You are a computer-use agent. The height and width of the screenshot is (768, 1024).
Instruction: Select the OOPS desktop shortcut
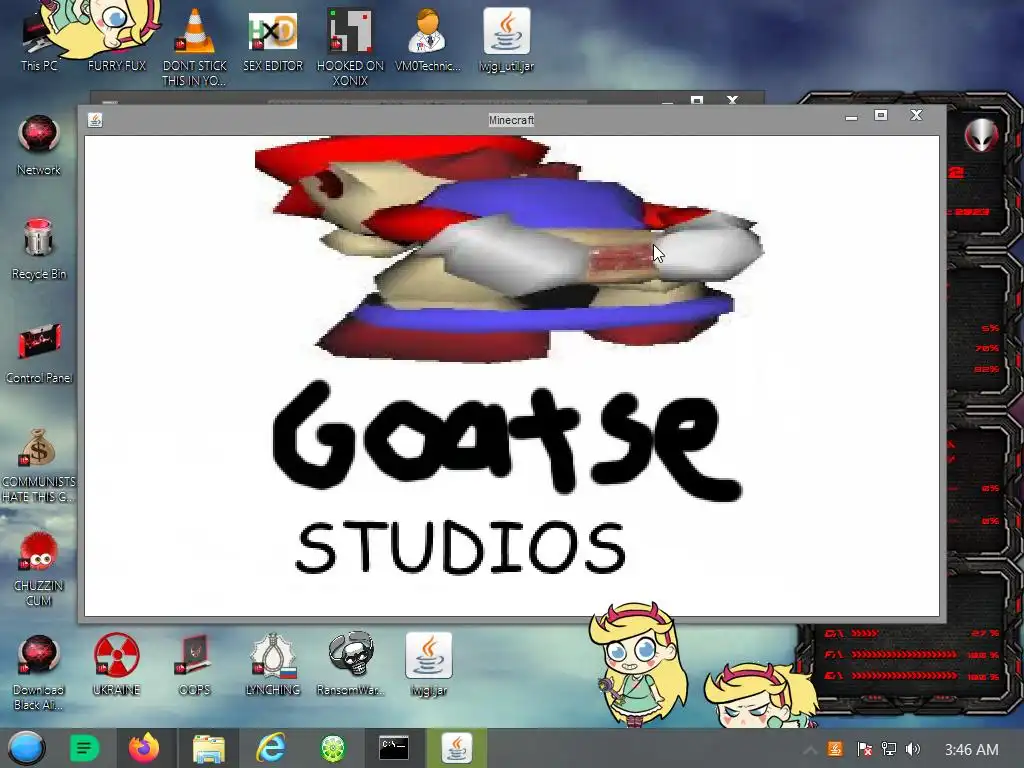[x=195, y=665]
